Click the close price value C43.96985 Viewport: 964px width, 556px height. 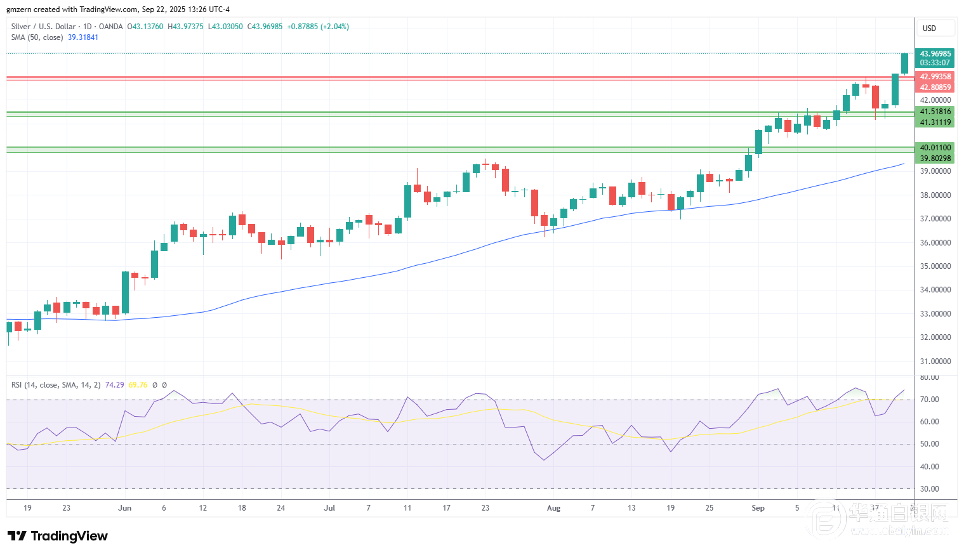(265, 26)
